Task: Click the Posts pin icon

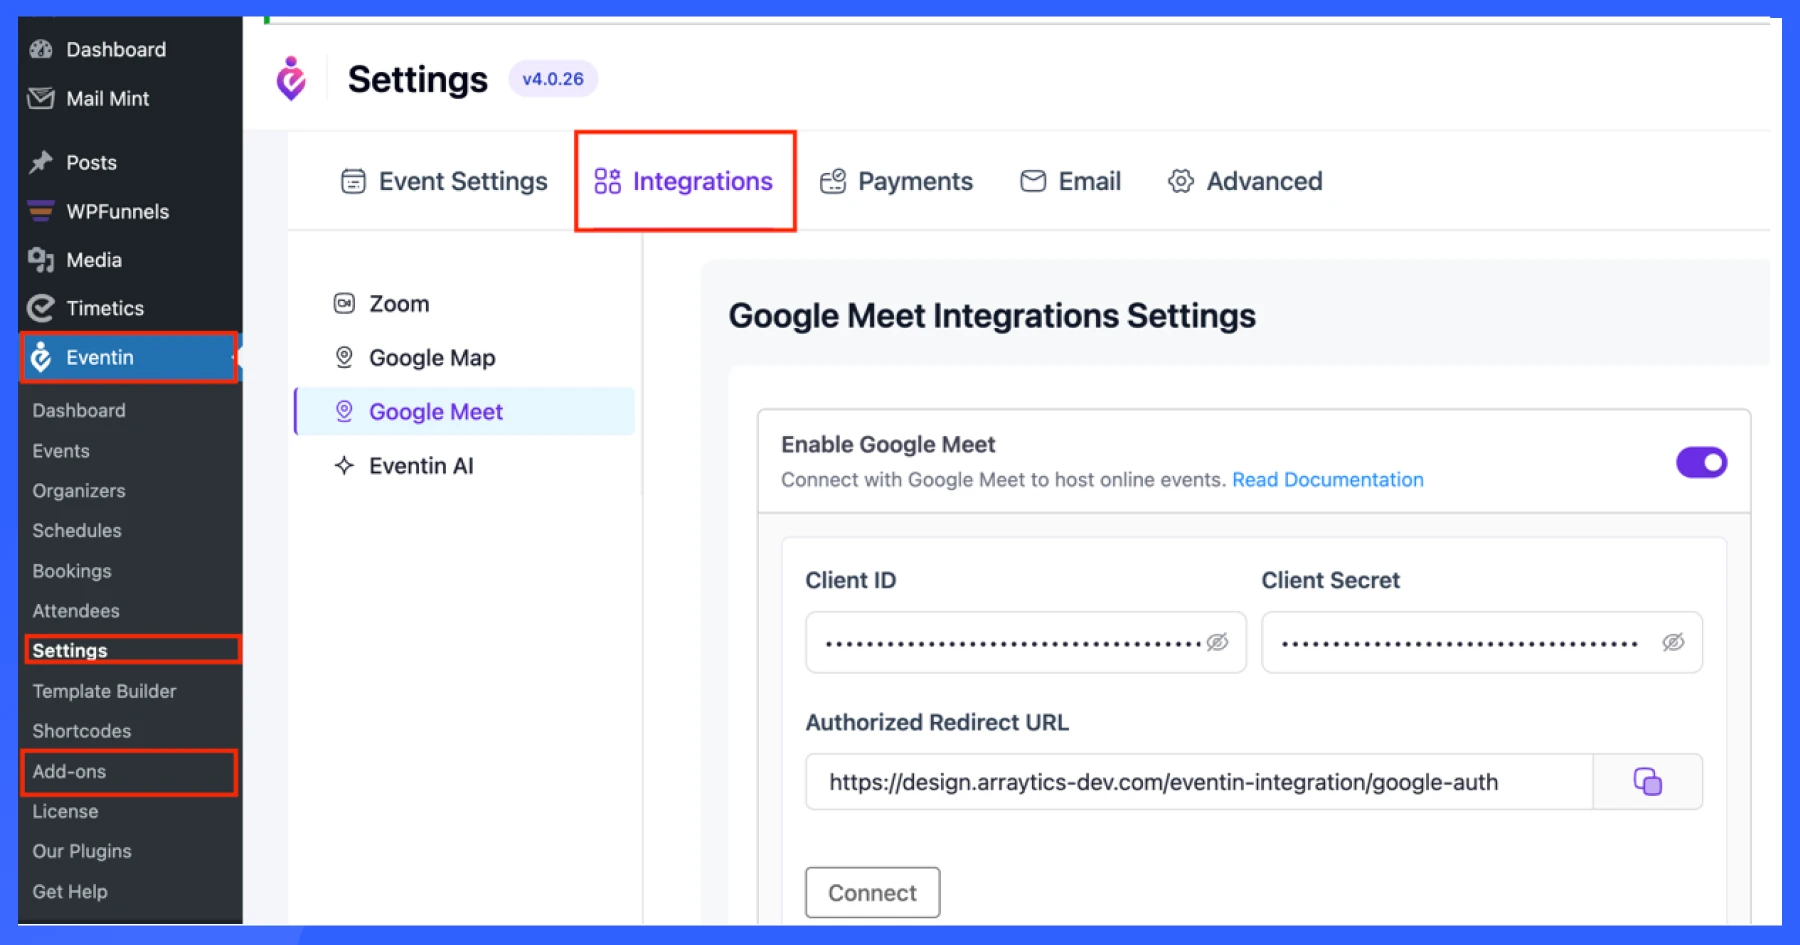Action: coord(41,162)
